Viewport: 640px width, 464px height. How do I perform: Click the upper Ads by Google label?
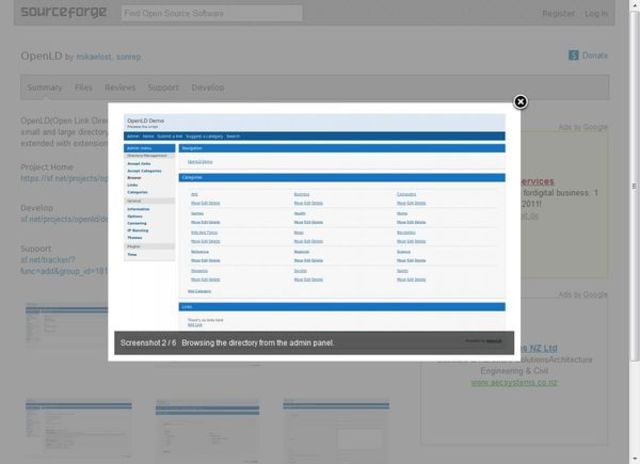[x=583, y=127]
